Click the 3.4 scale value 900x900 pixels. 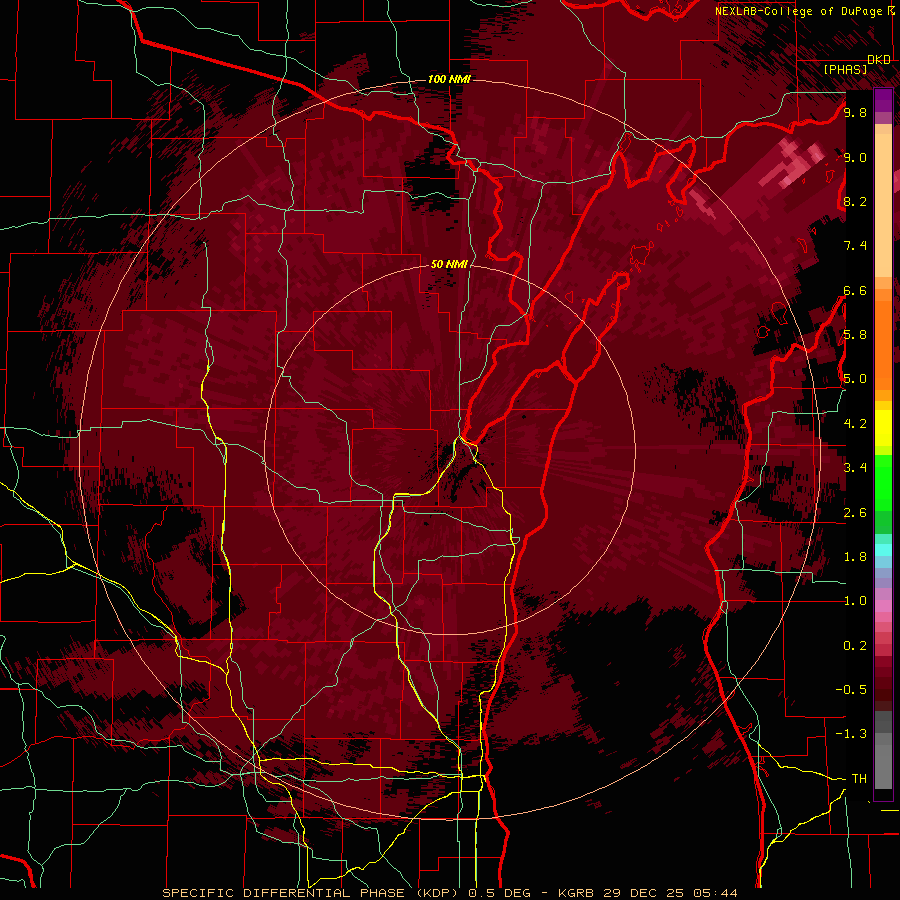pyautogui.click(x=855, y=468)
